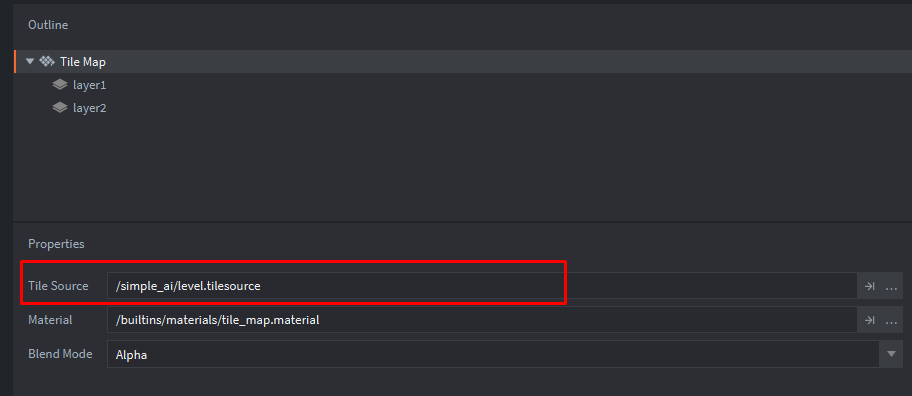The image size is (912, 396).
Task: Click the Blend Mode property label
Action: pos(60,354)
